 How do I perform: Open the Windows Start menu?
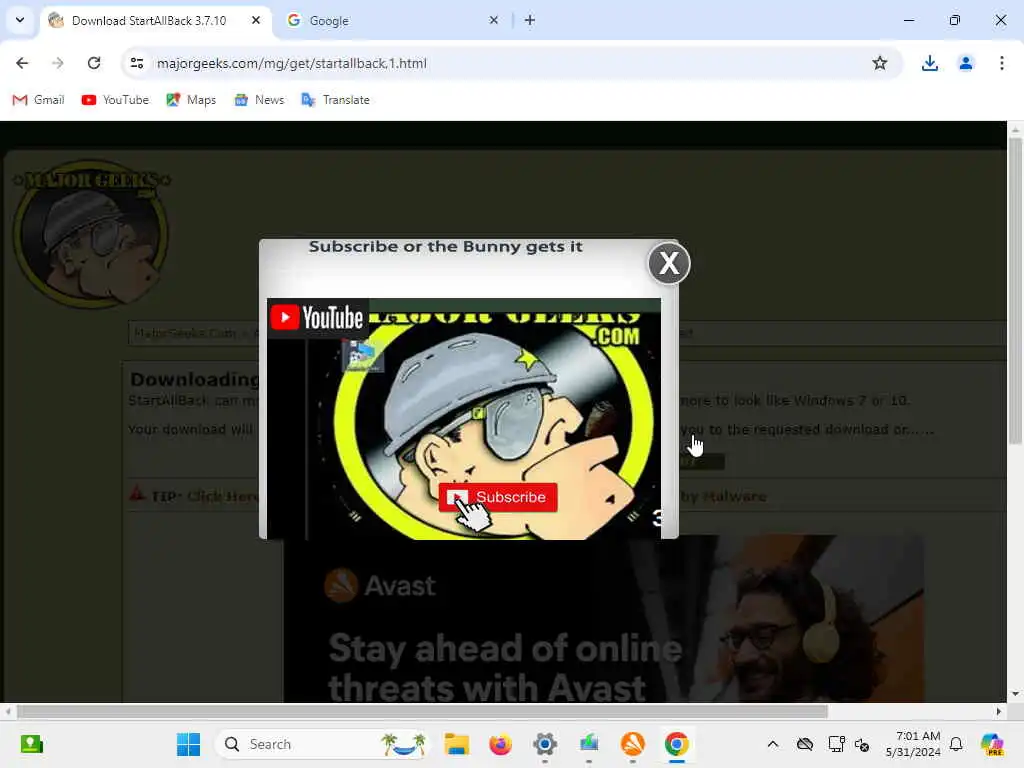[x=188, y=744]
